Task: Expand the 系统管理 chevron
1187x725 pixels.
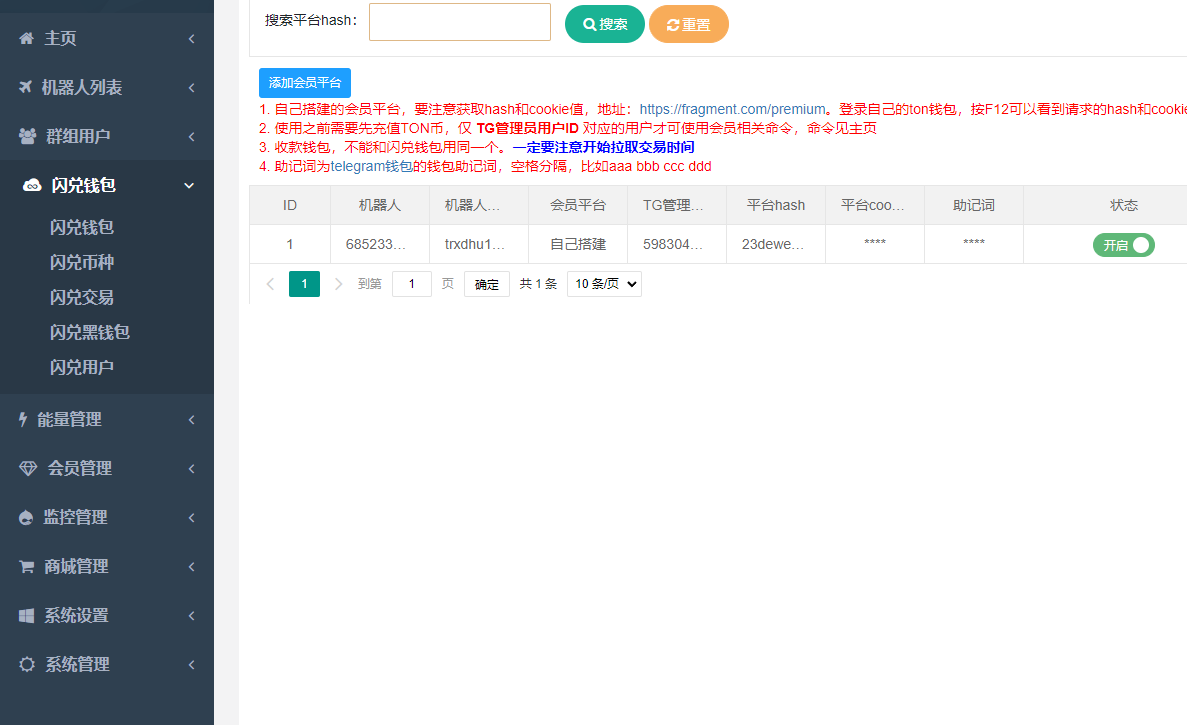Action: click(x=192, y=665)
